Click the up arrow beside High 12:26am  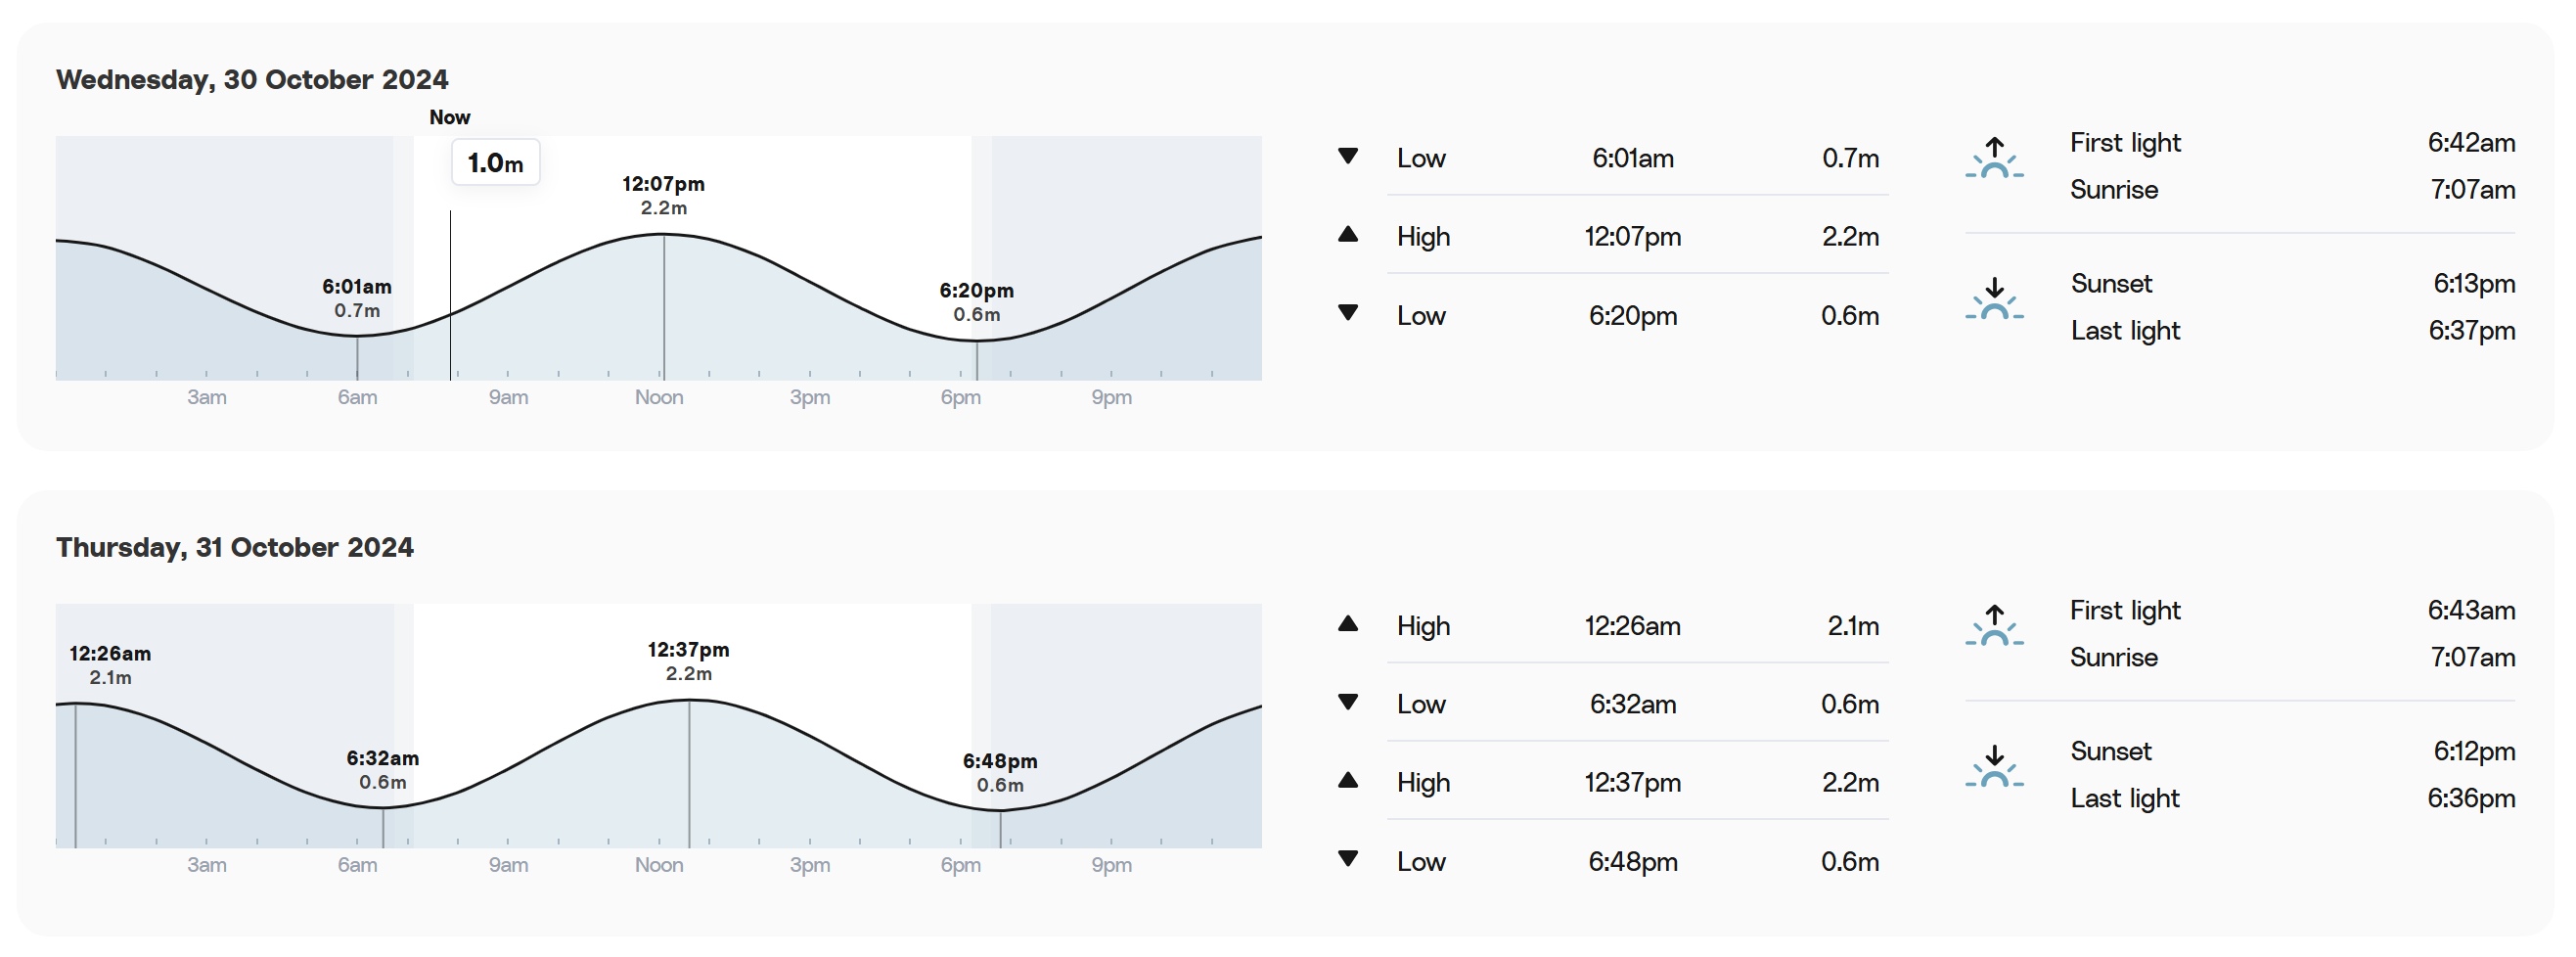pos(1348,624)
